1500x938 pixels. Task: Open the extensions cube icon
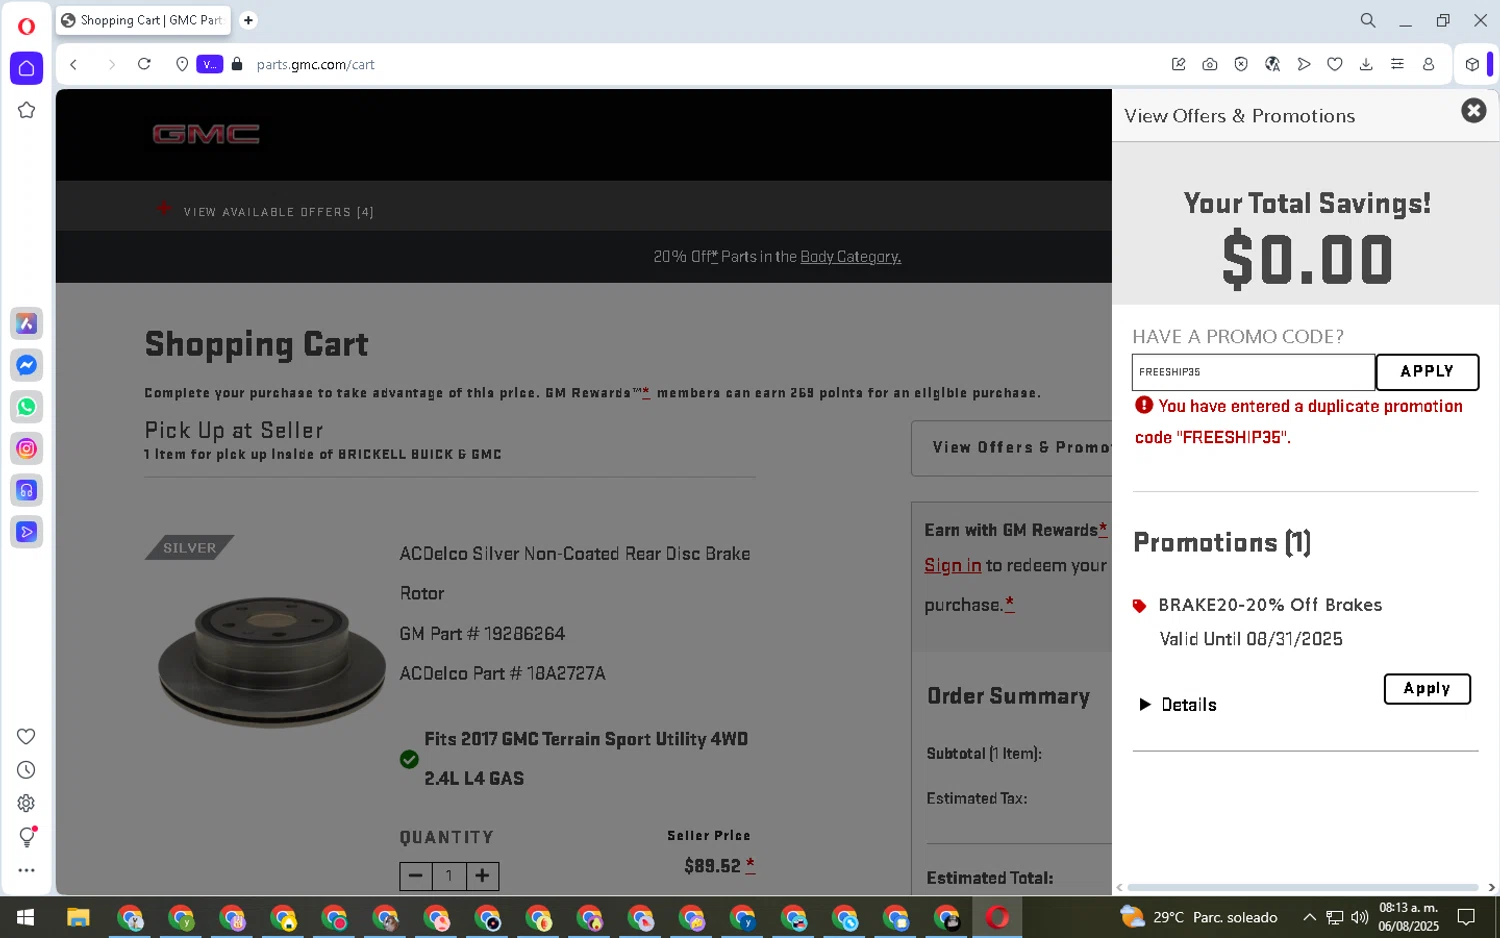pos(1472,64)
